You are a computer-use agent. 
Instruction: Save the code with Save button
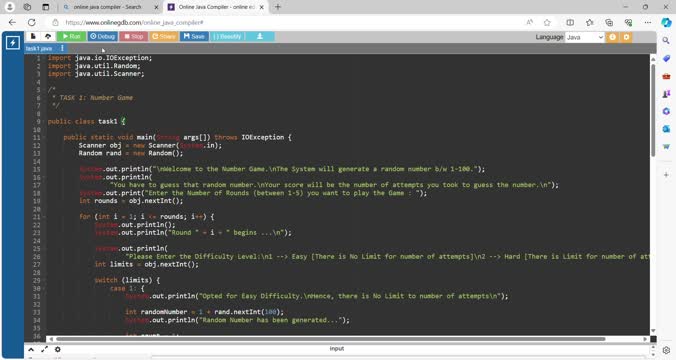point(194,37)
